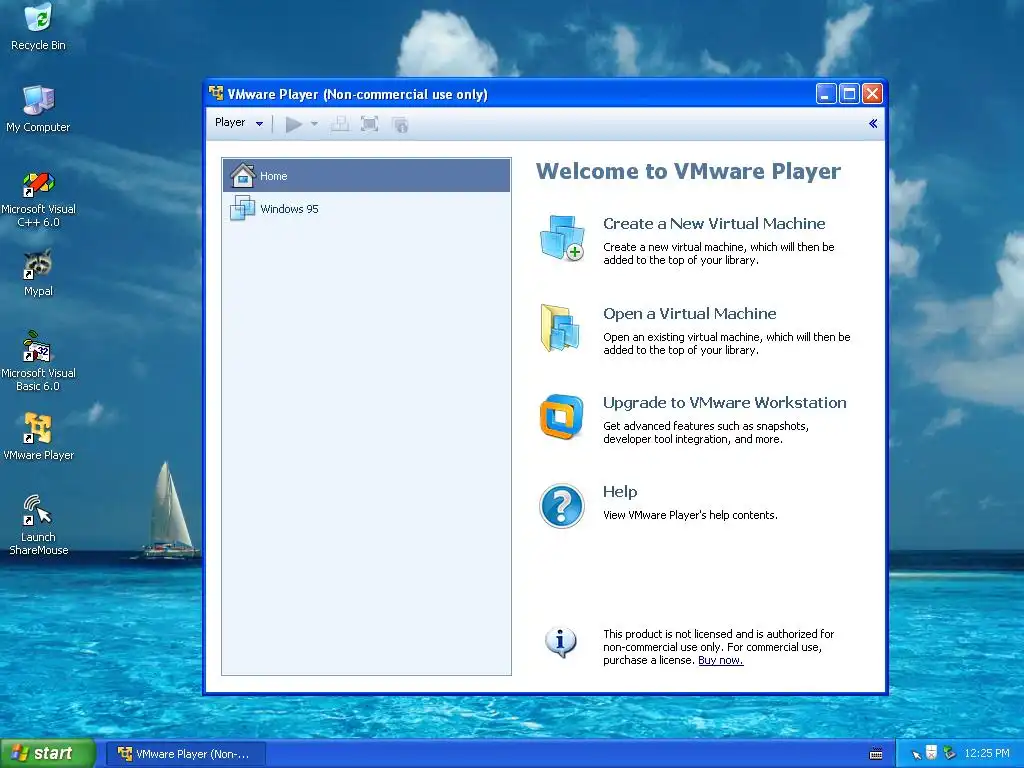1024x768 pixels.
Task: Click the Create a New Virtual Machine heading
Action: 714,224
